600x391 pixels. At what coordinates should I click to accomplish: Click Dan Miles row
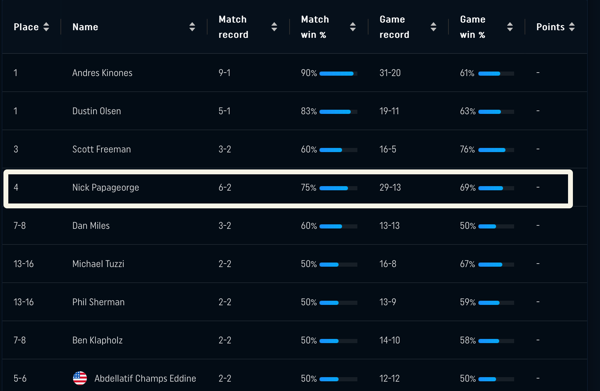pyautogui.click(x=295, y=226)
